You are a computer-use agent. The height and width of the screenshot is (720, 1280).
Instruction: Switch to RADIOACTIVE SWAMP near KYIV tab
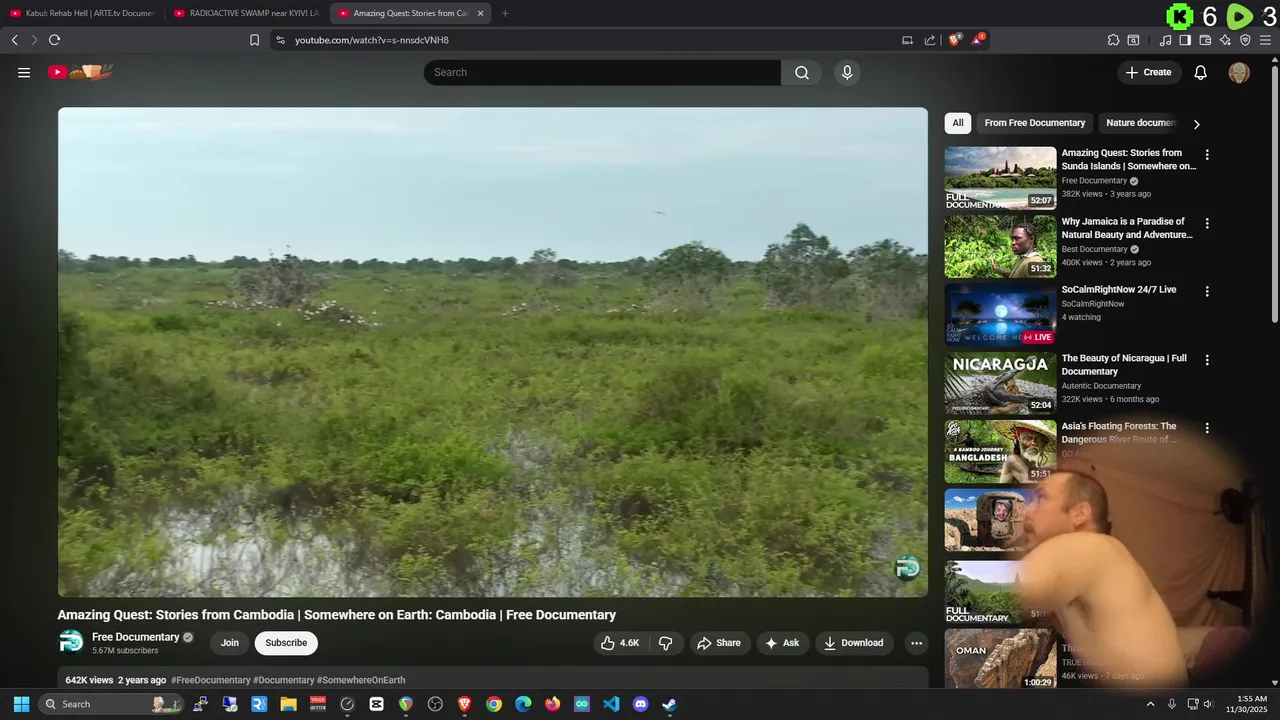tap(246, 13)
